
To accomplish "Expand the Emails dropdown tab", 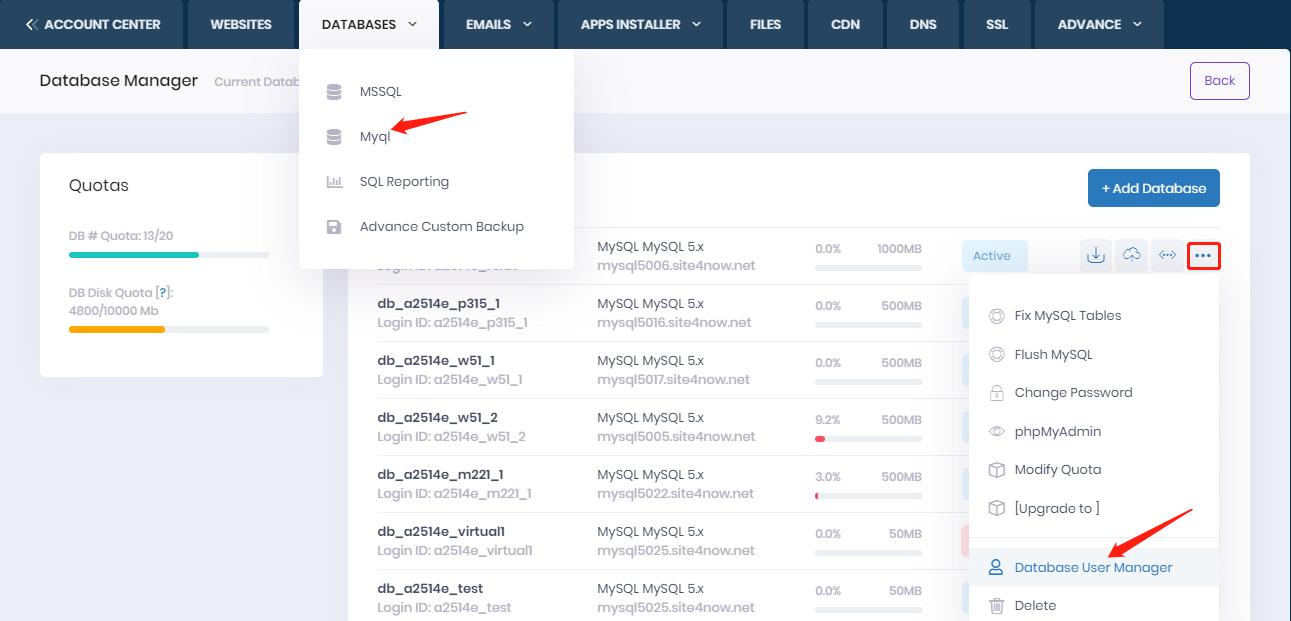I will (x=498, y=24).
